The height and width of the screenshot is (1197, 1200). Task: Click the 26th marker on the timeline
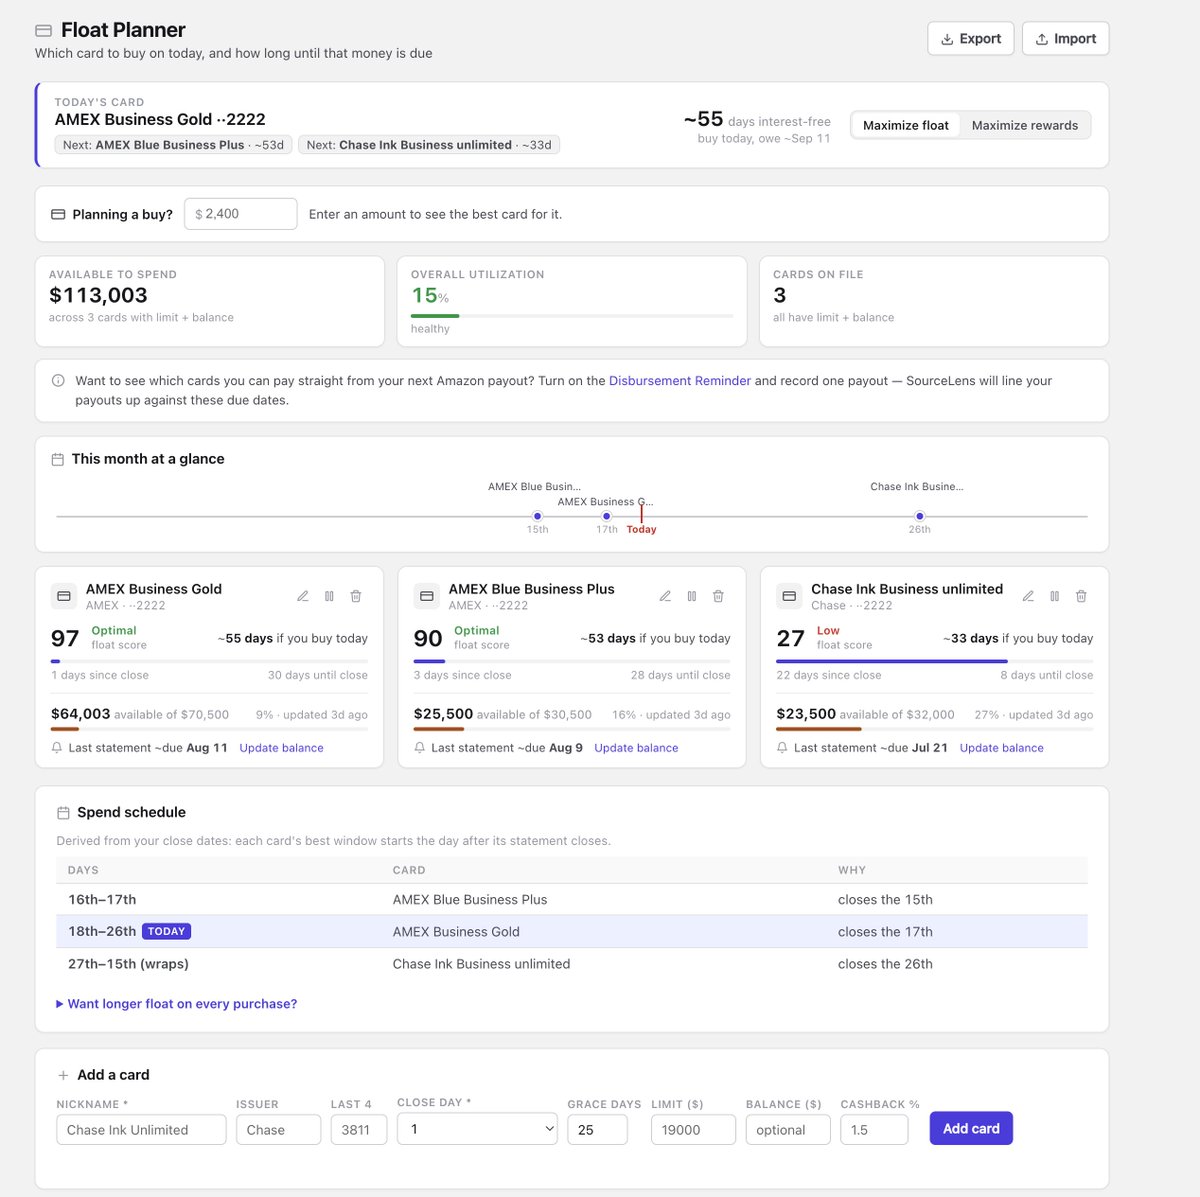point(920,517)
